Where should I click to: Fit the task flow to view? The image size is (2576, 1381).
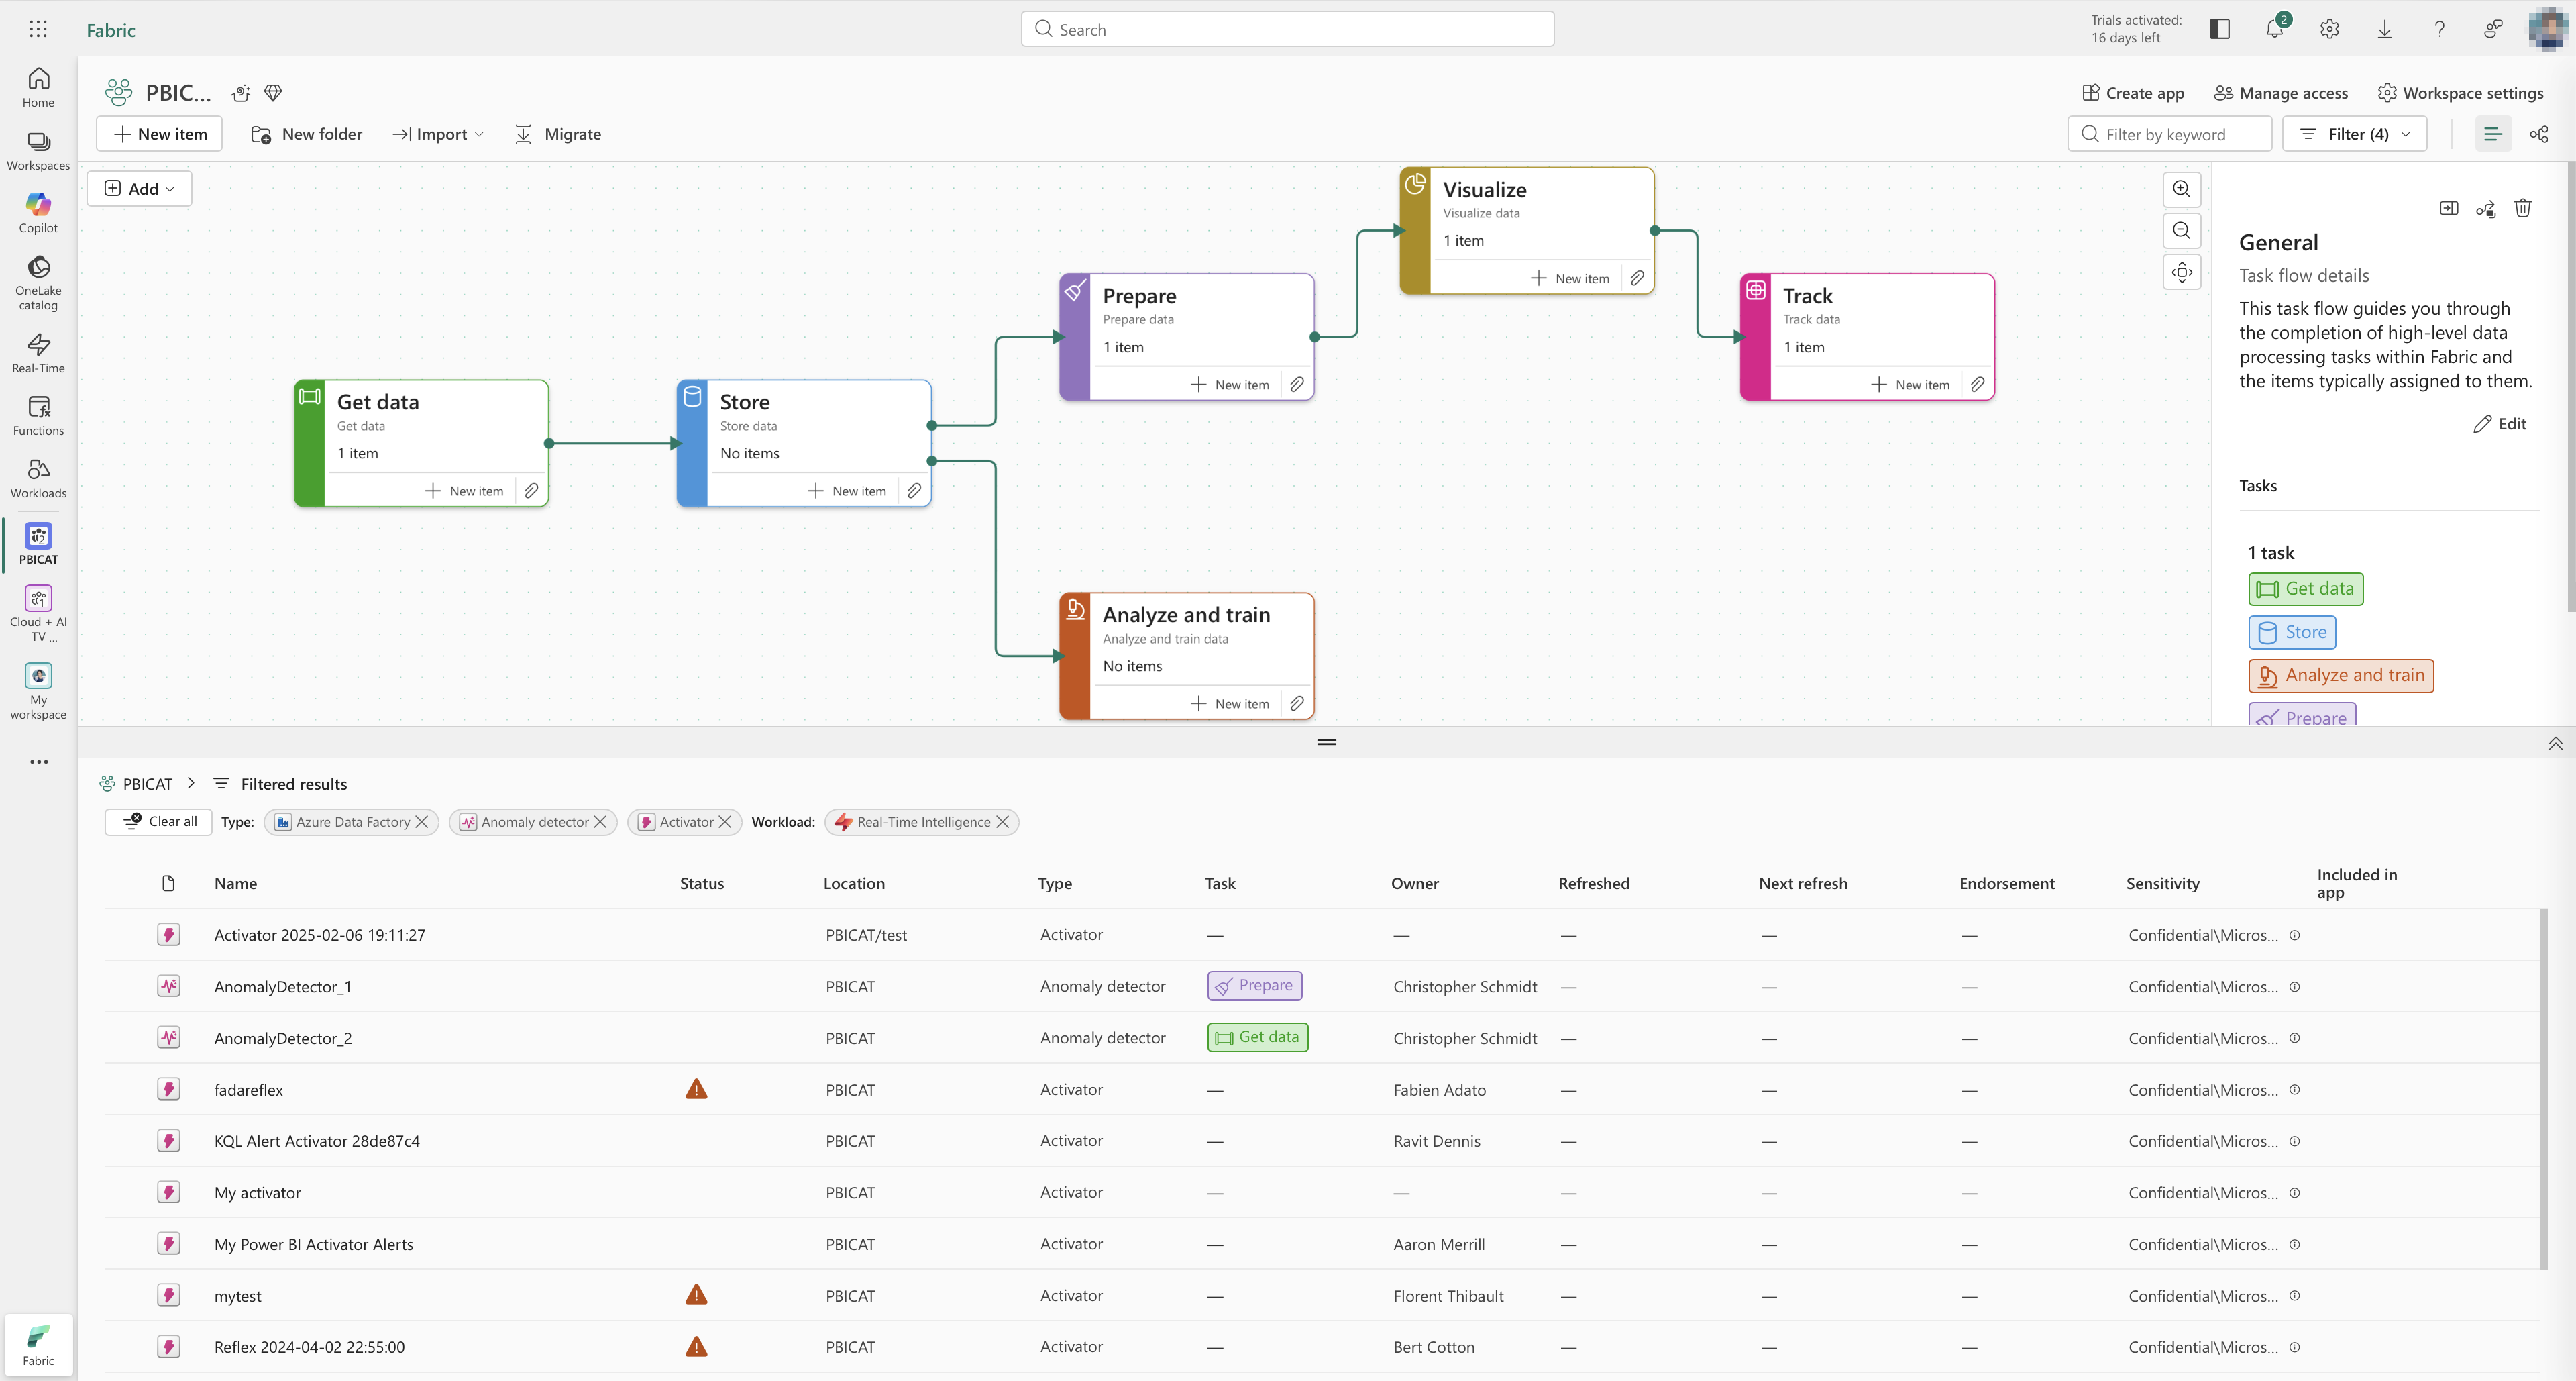[x=2181, y=272]
